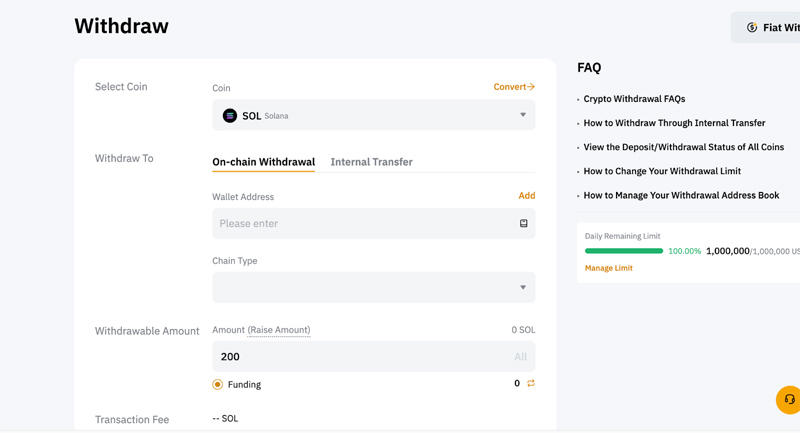800x433 pixels.
Task: Click the Funding balance value 0
Action: [517, 384]
